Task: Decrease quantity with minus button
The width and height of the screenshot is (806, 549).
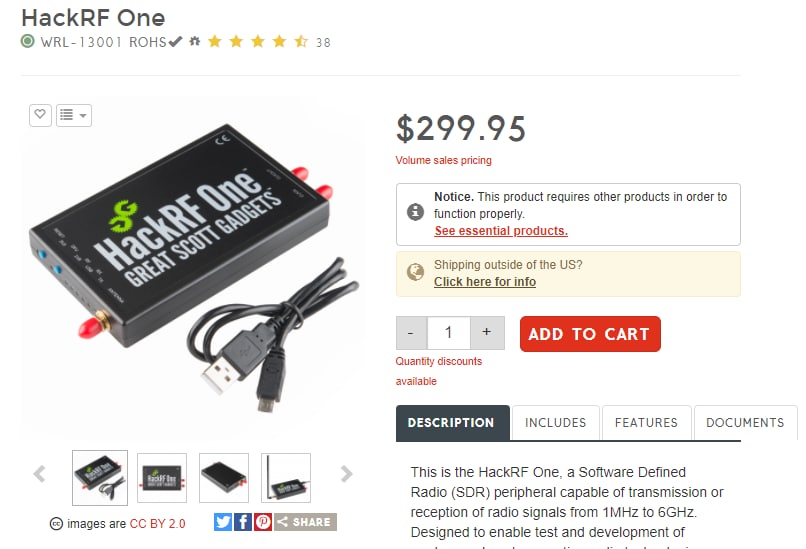Action: [411, 333]
